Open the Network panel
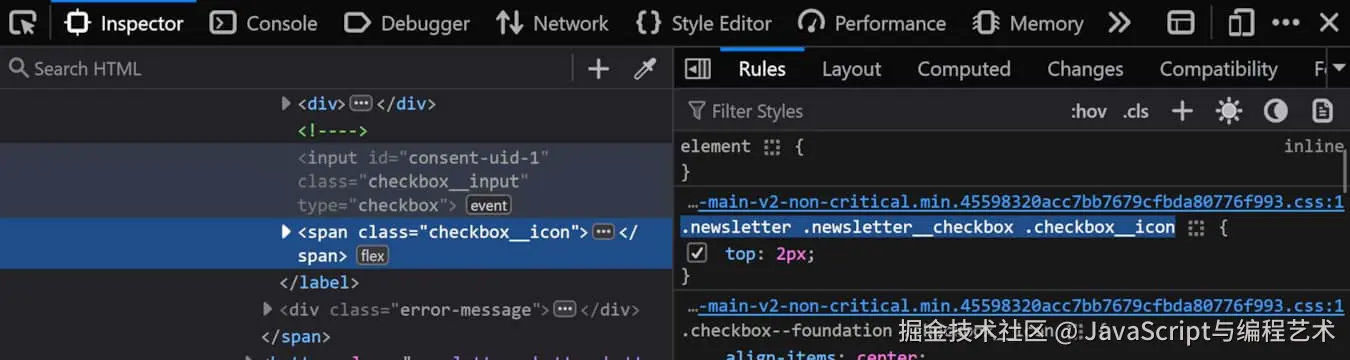Image resolution: width=1350 pixels, height=360 pixels. [552, 23]
